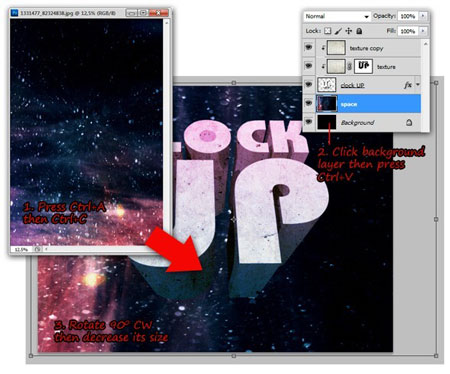Image resolution: width=450 pixels, height=374 pixels.
Task: Select the UP mask thumbnail on texture layer
Action: (x=363, y=66)
